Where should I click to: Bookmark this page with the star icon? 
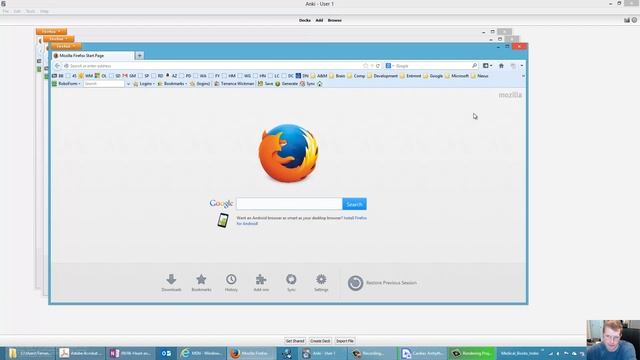coord(366,66)
